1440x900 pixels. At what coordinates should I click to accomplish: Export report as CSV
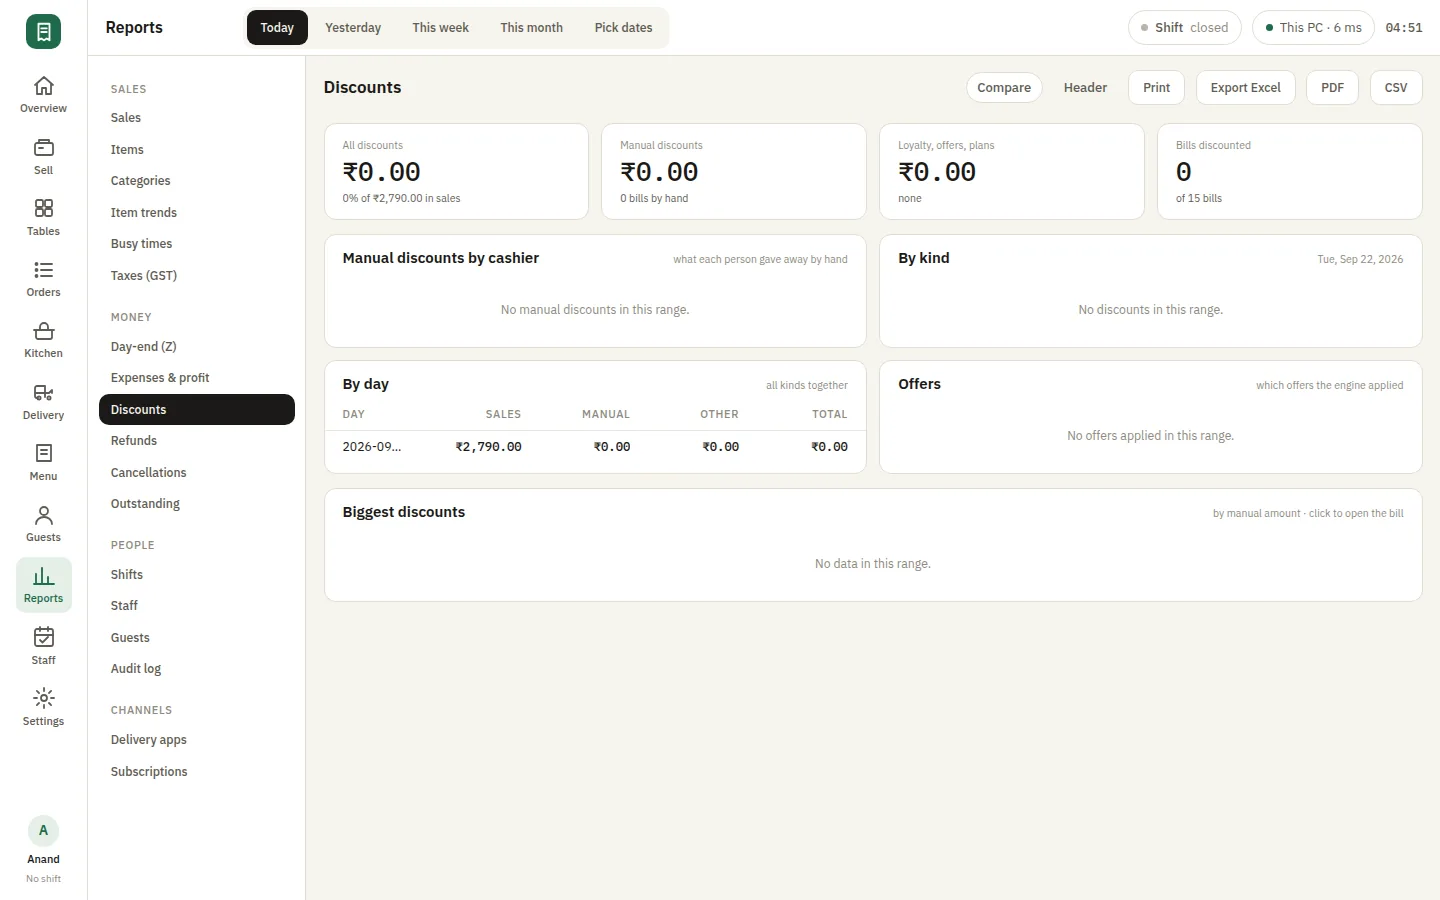1395,88
